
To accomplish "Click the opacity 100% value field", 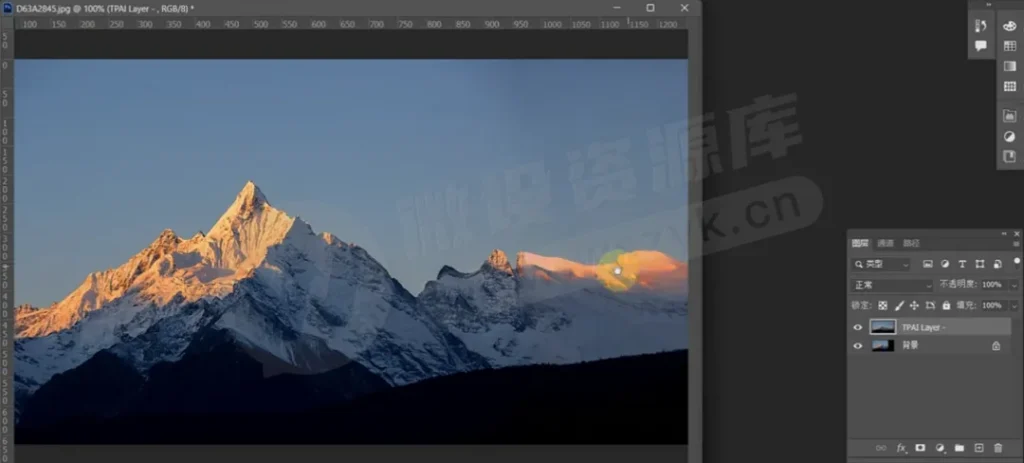I will [994, 285].
